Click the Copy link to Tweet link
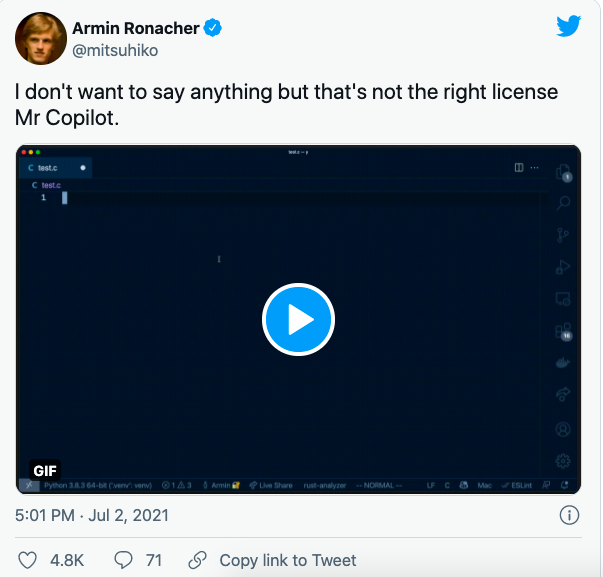This screenshot has width=603, height=577. 287,560
